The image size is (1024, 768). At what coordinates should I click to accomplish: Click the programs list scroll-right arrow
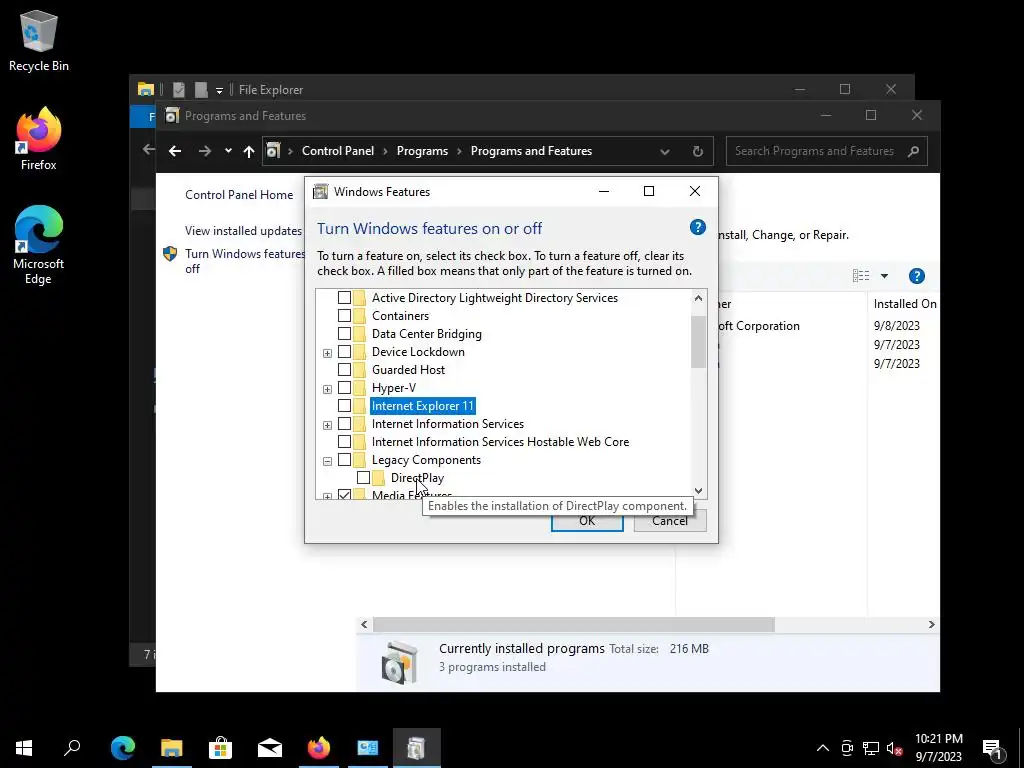point(931,624)
